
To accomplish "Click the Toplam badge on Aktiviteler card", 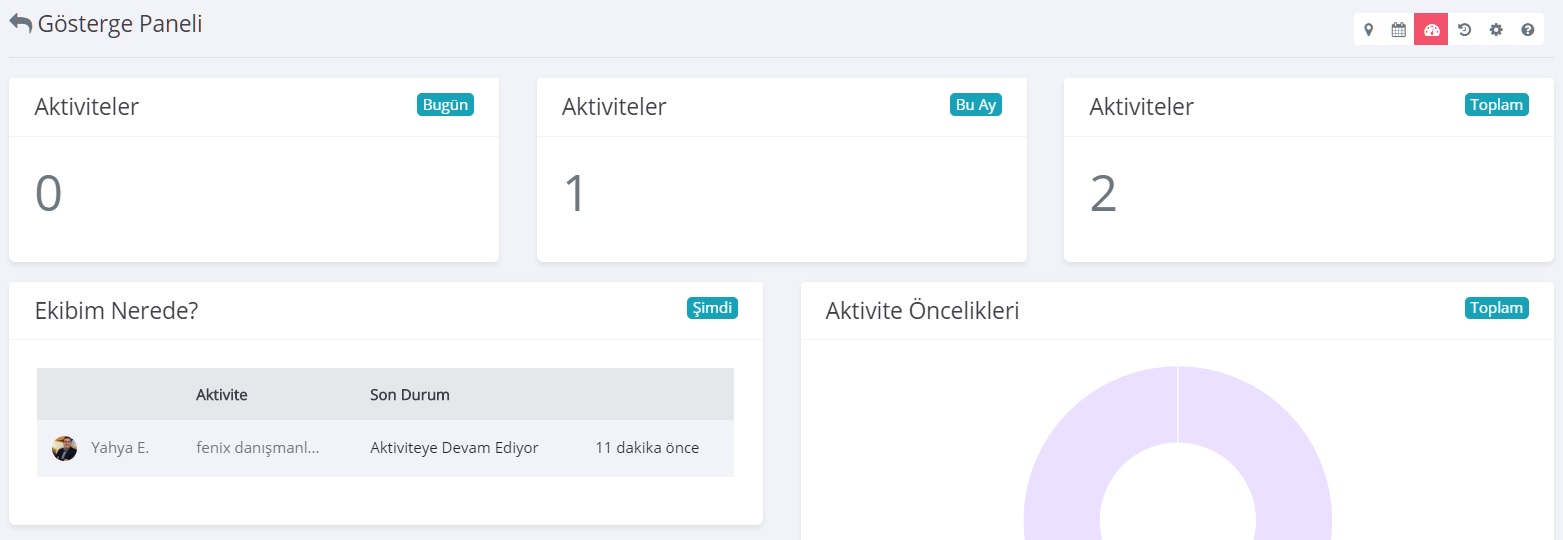I will pos(1496,105).
